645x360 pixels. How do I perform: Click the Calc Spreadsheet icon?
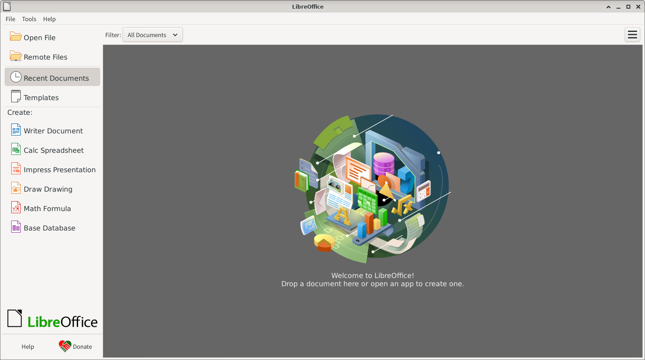point(16,149)
